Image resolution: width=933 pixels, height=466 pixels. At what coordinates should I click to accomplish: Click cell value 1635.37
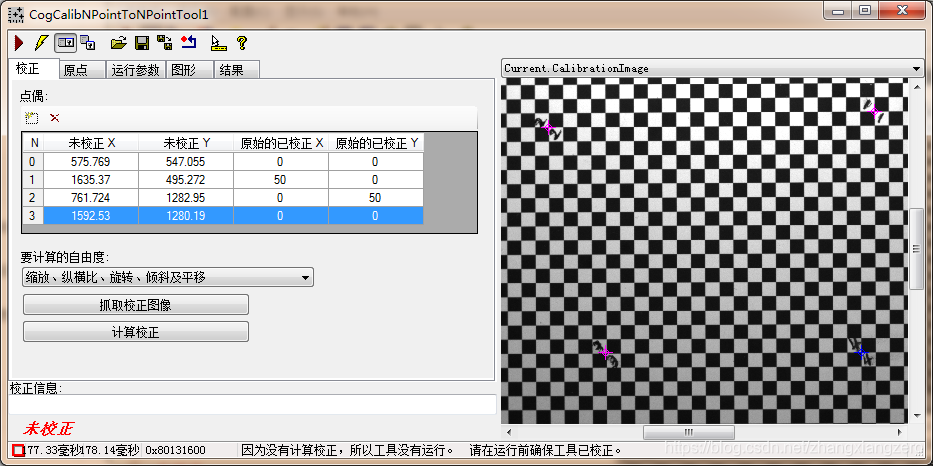coord(91,179)
